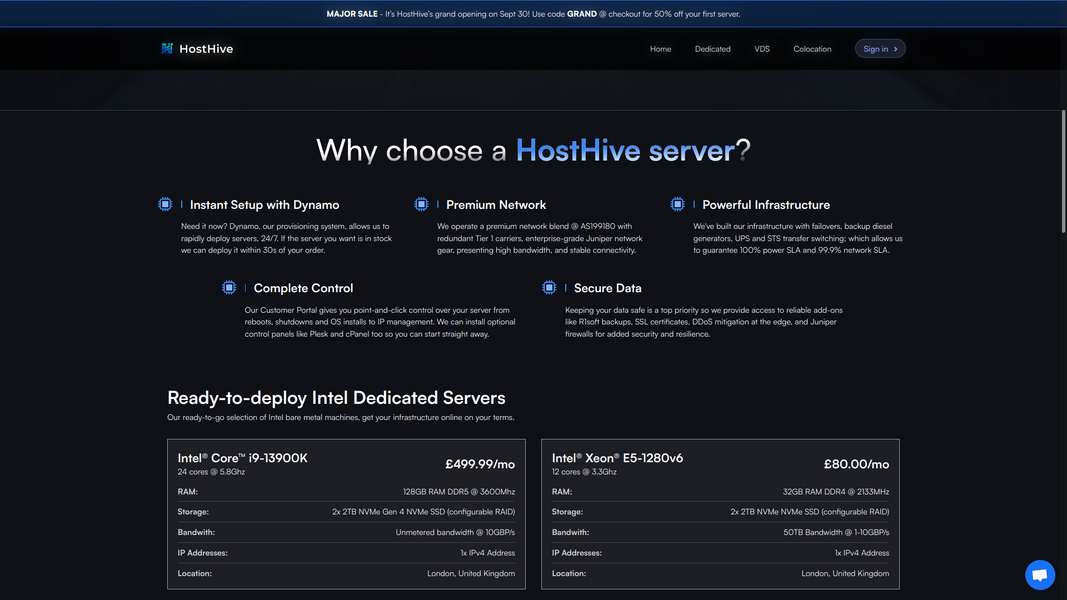Screen dimensions: 1067x600
Task: Click '12 cores @ 3.3Ghz' subtitle
Action: pyautogui.click(x=584, y=472)
